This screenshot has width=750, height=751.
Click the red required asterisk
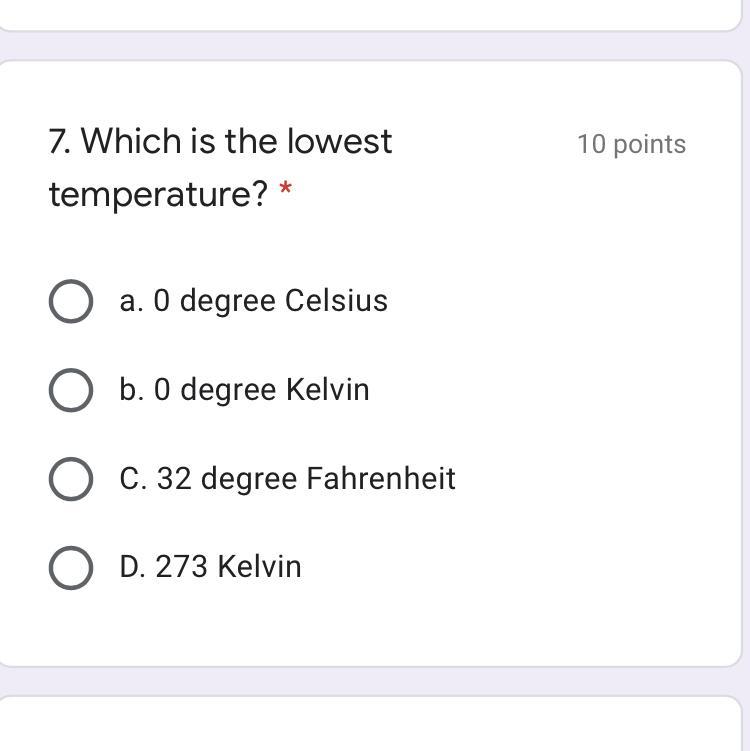pyautogui.click(x=286, y=190)
